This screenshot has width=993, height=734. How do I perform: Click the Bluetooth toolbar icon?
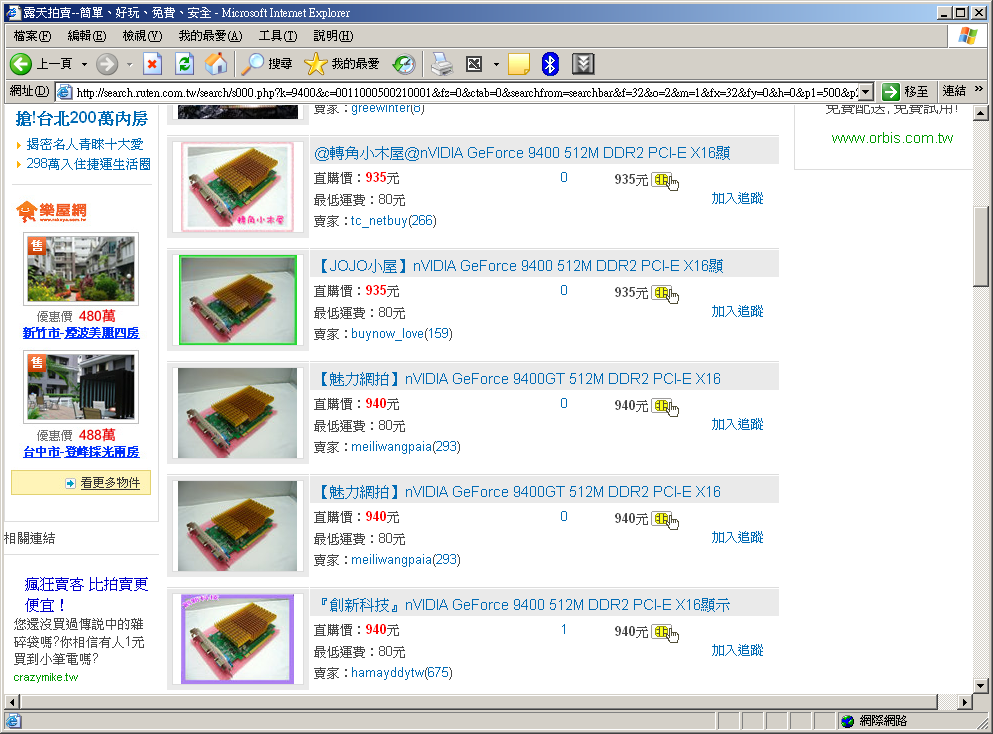pos(549,64)
